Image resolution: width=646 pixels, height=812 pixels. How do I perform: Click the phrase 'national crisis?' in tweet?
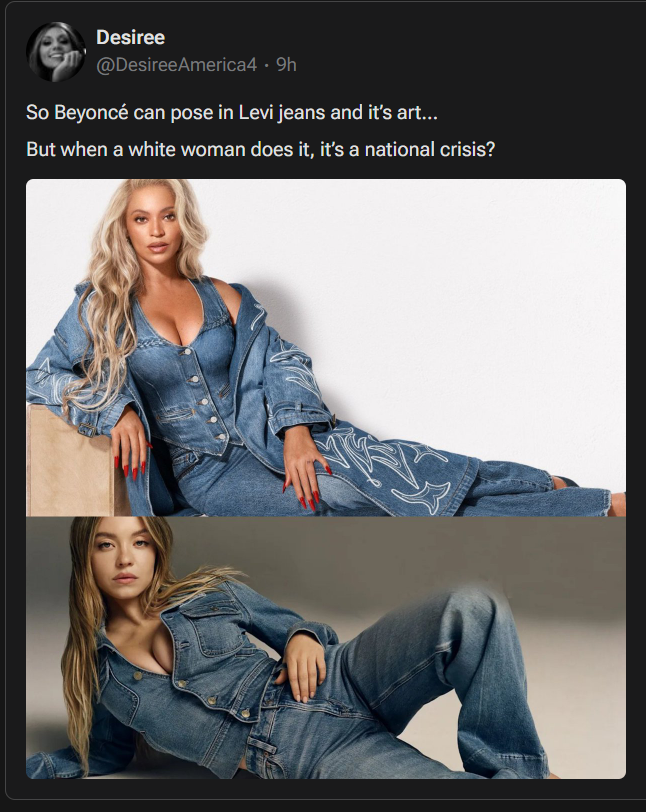430,150
